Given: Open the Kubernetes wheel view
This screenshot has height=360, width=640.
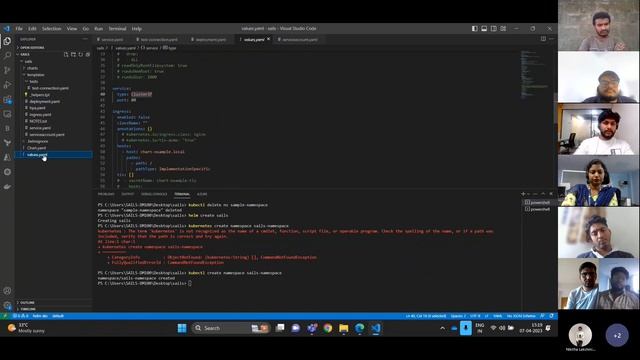Looking at the screenshot, I should tap(7, 172).
